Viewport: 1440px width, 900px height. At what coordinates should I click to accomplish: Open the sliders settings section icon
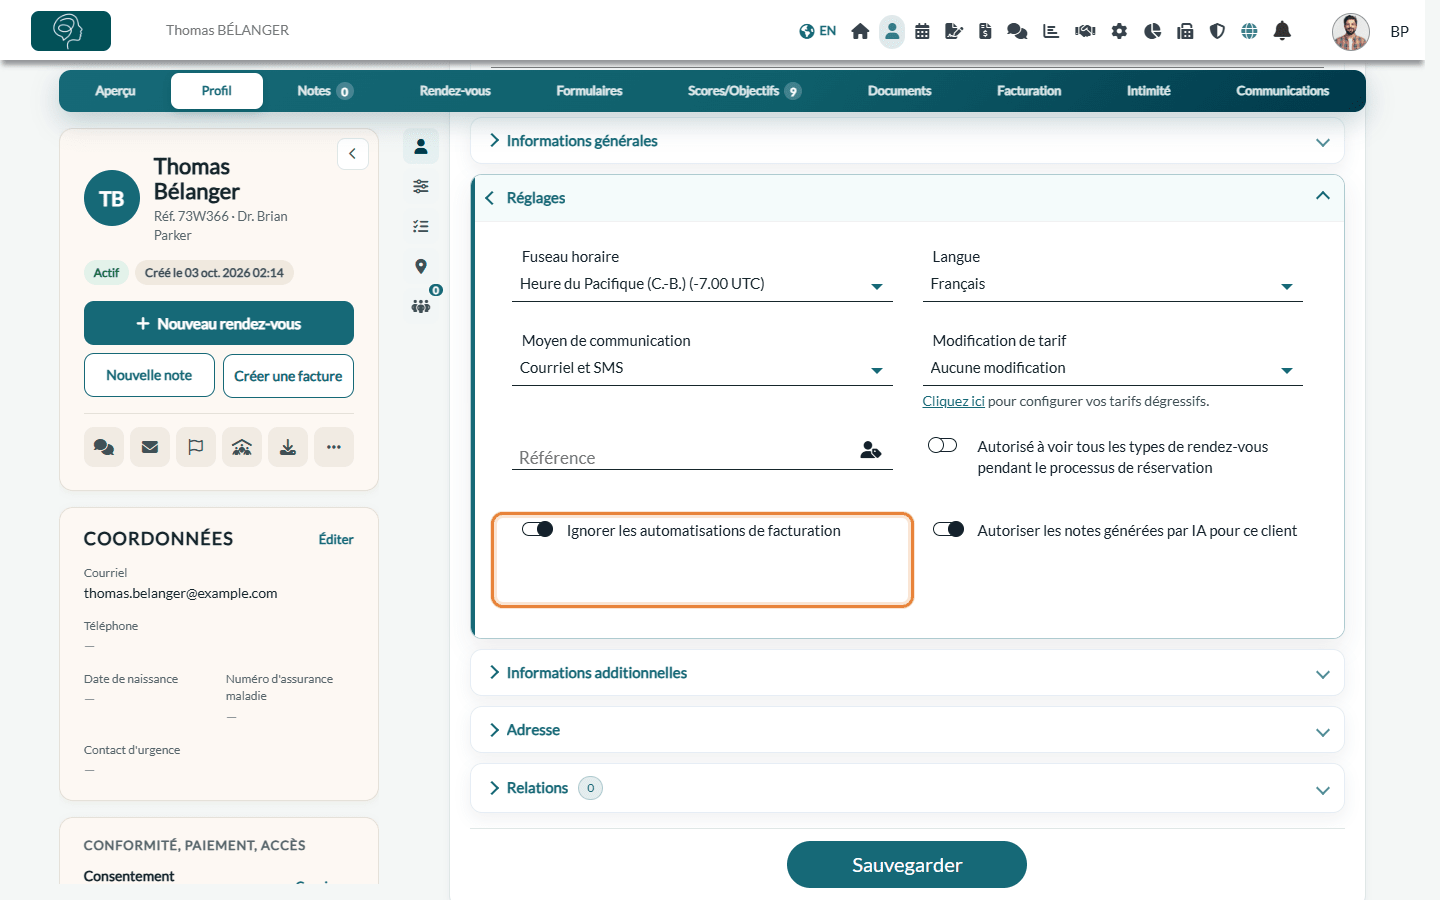421,186
